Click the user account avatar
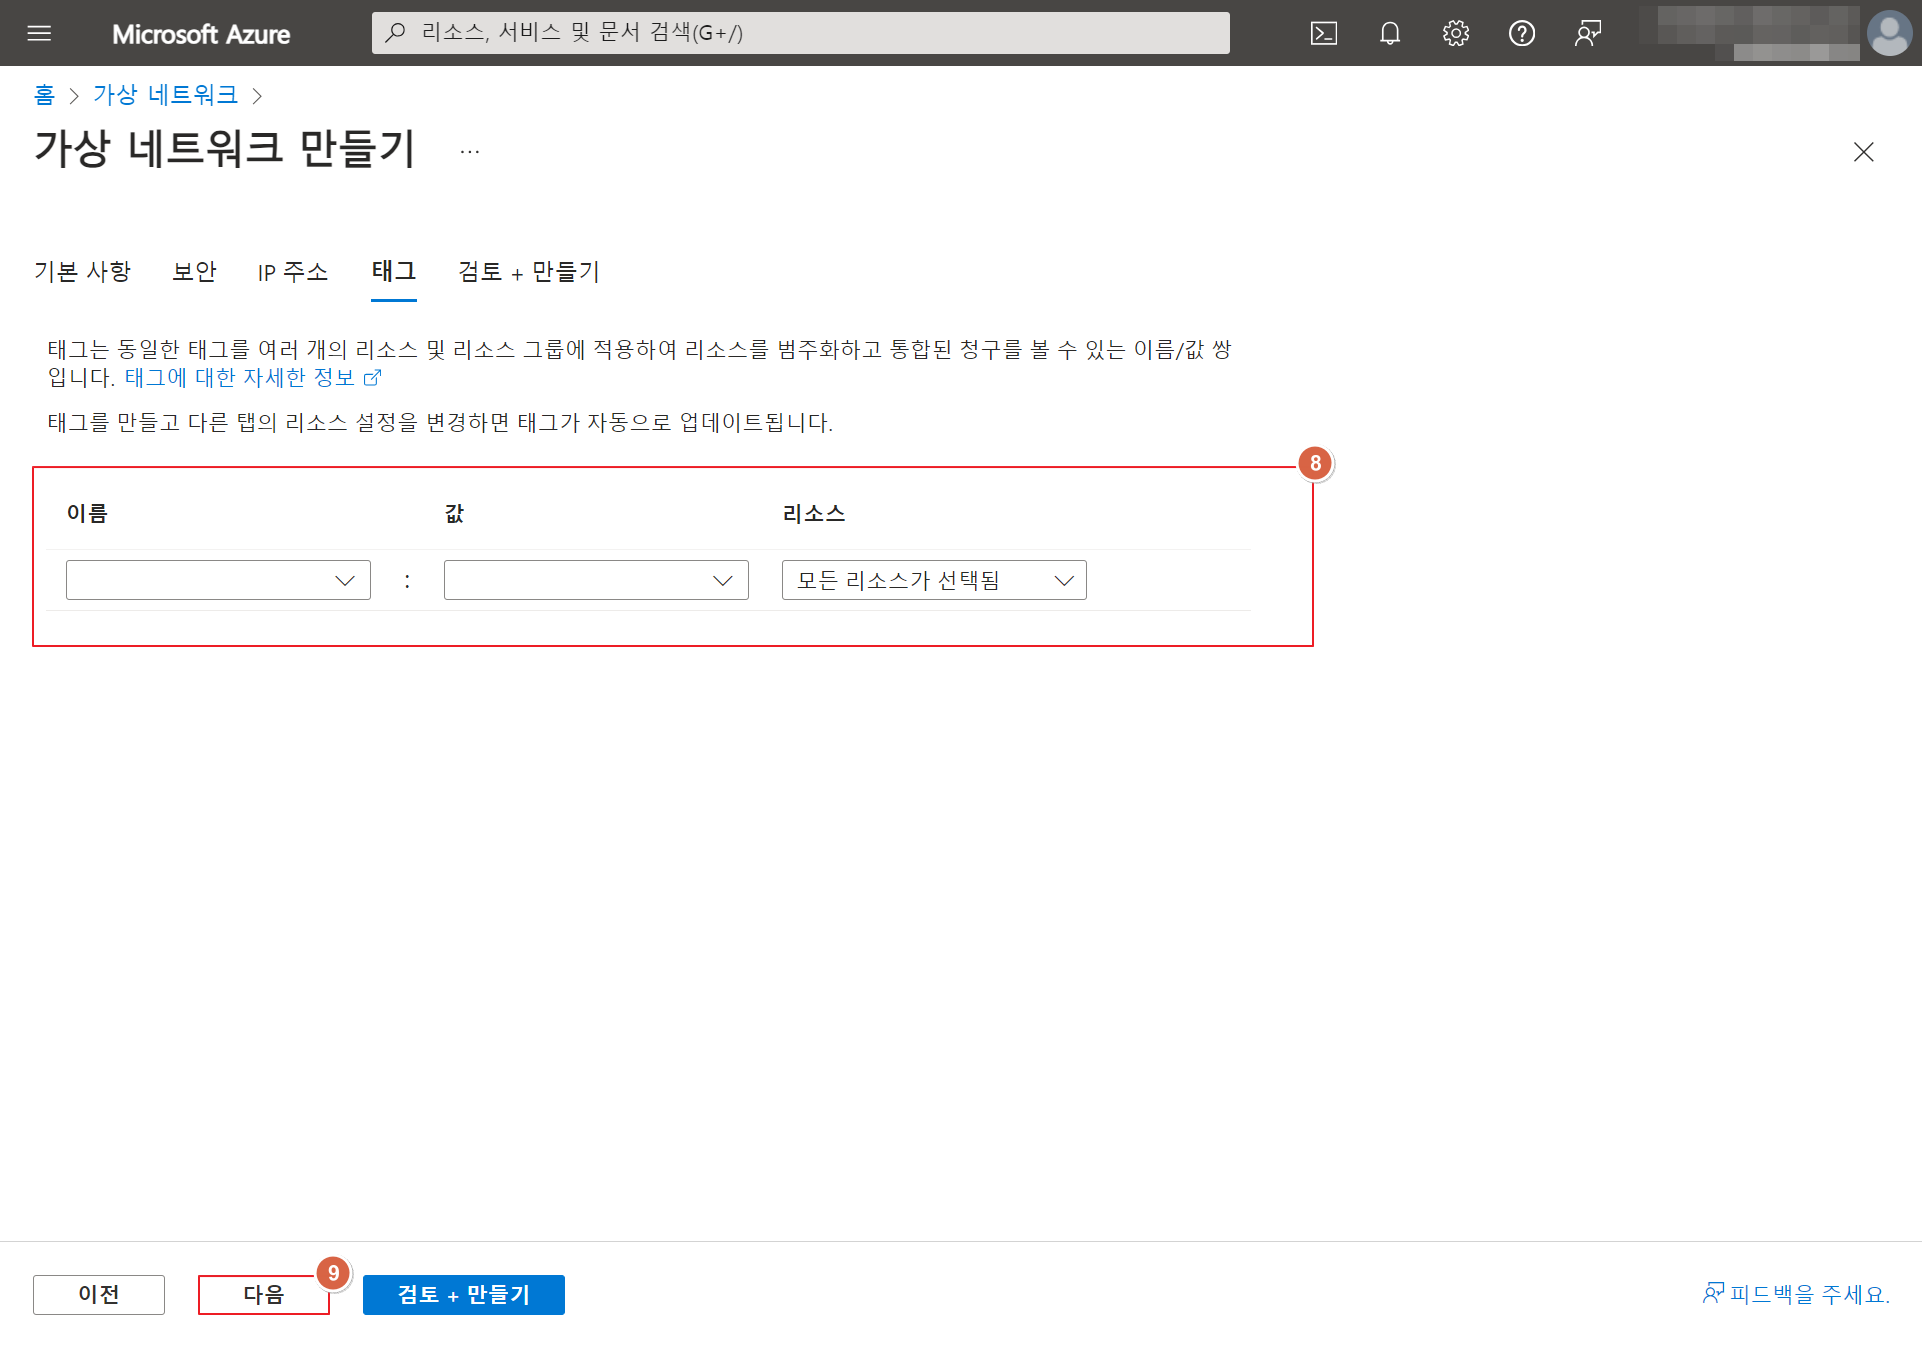Viewport: 1922px width, 1346px height. point(1888,33)
